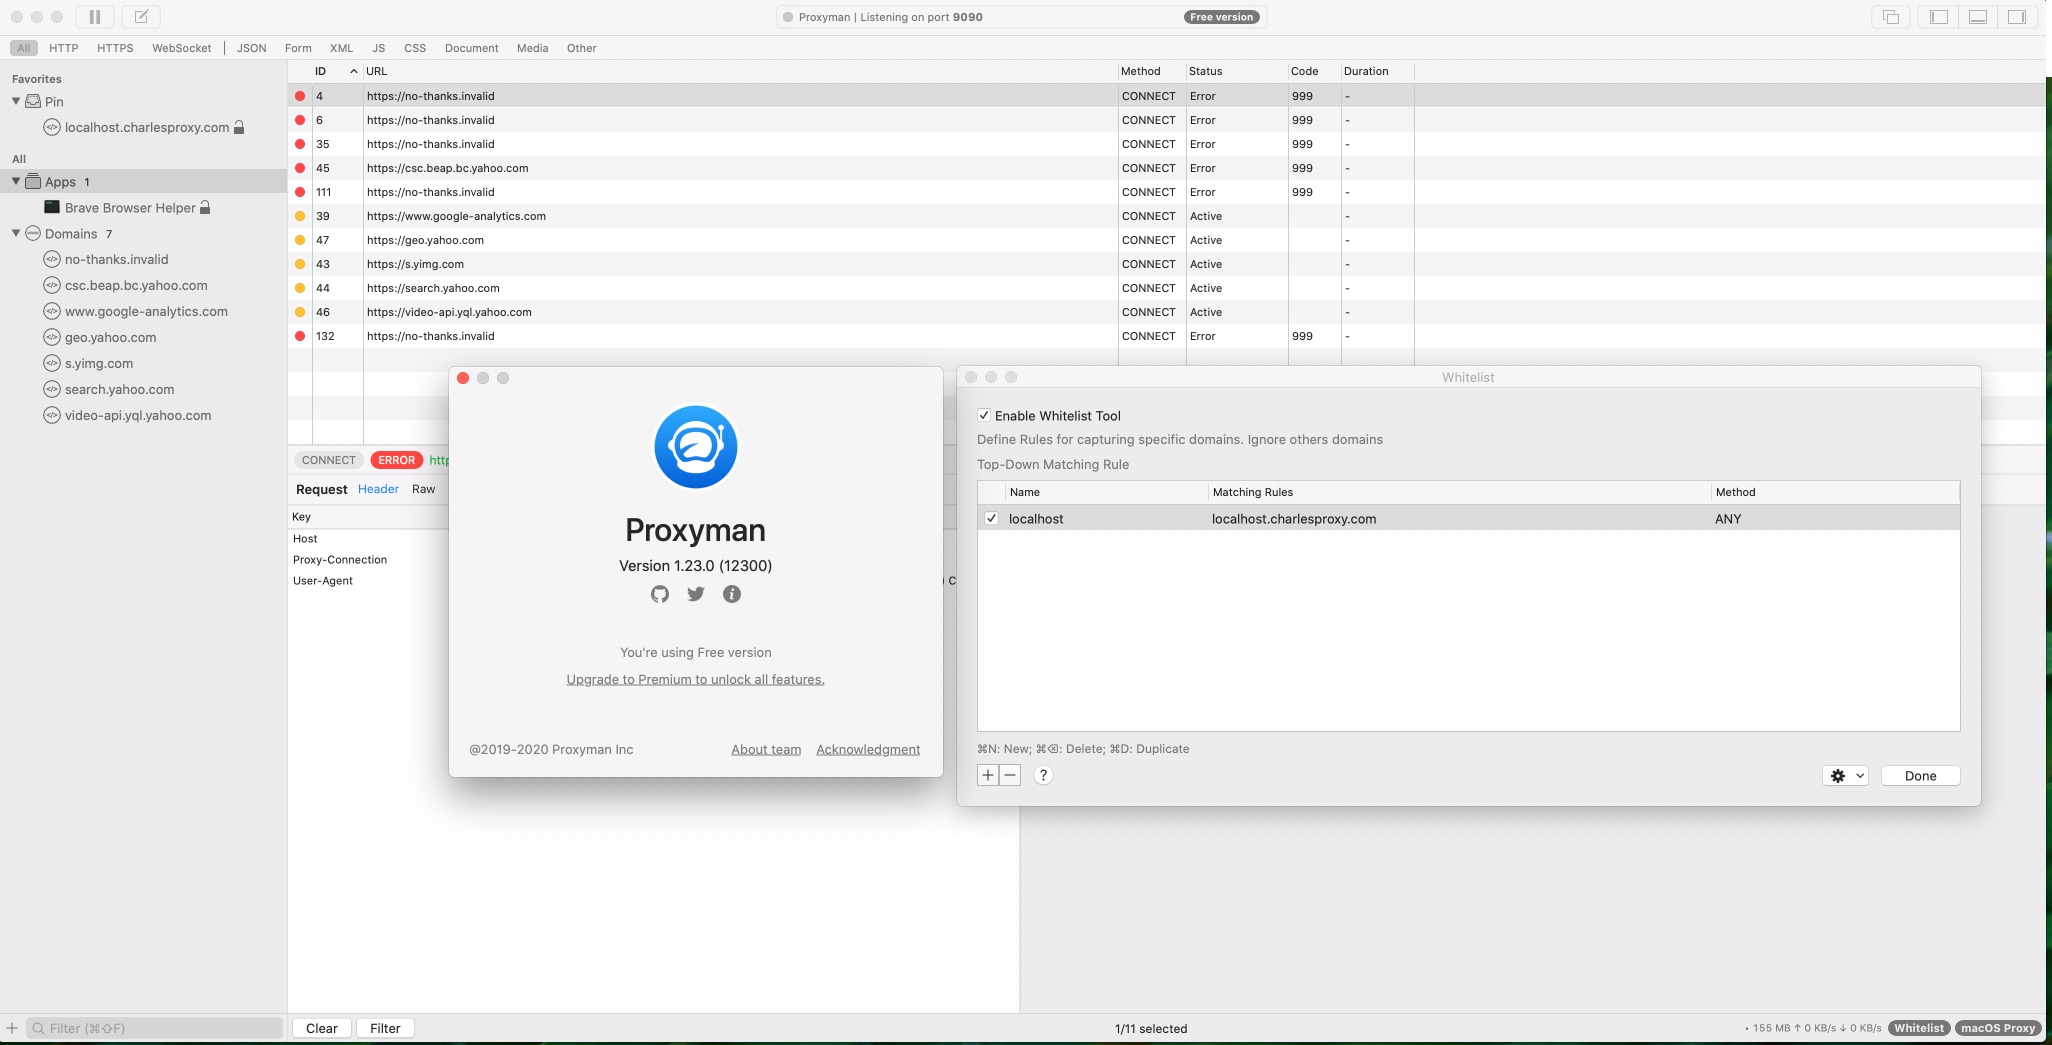Toggle the bottom panel layout icon
The height and width of the screenshot is (1045, 2052).
[x=1978, y=17]
